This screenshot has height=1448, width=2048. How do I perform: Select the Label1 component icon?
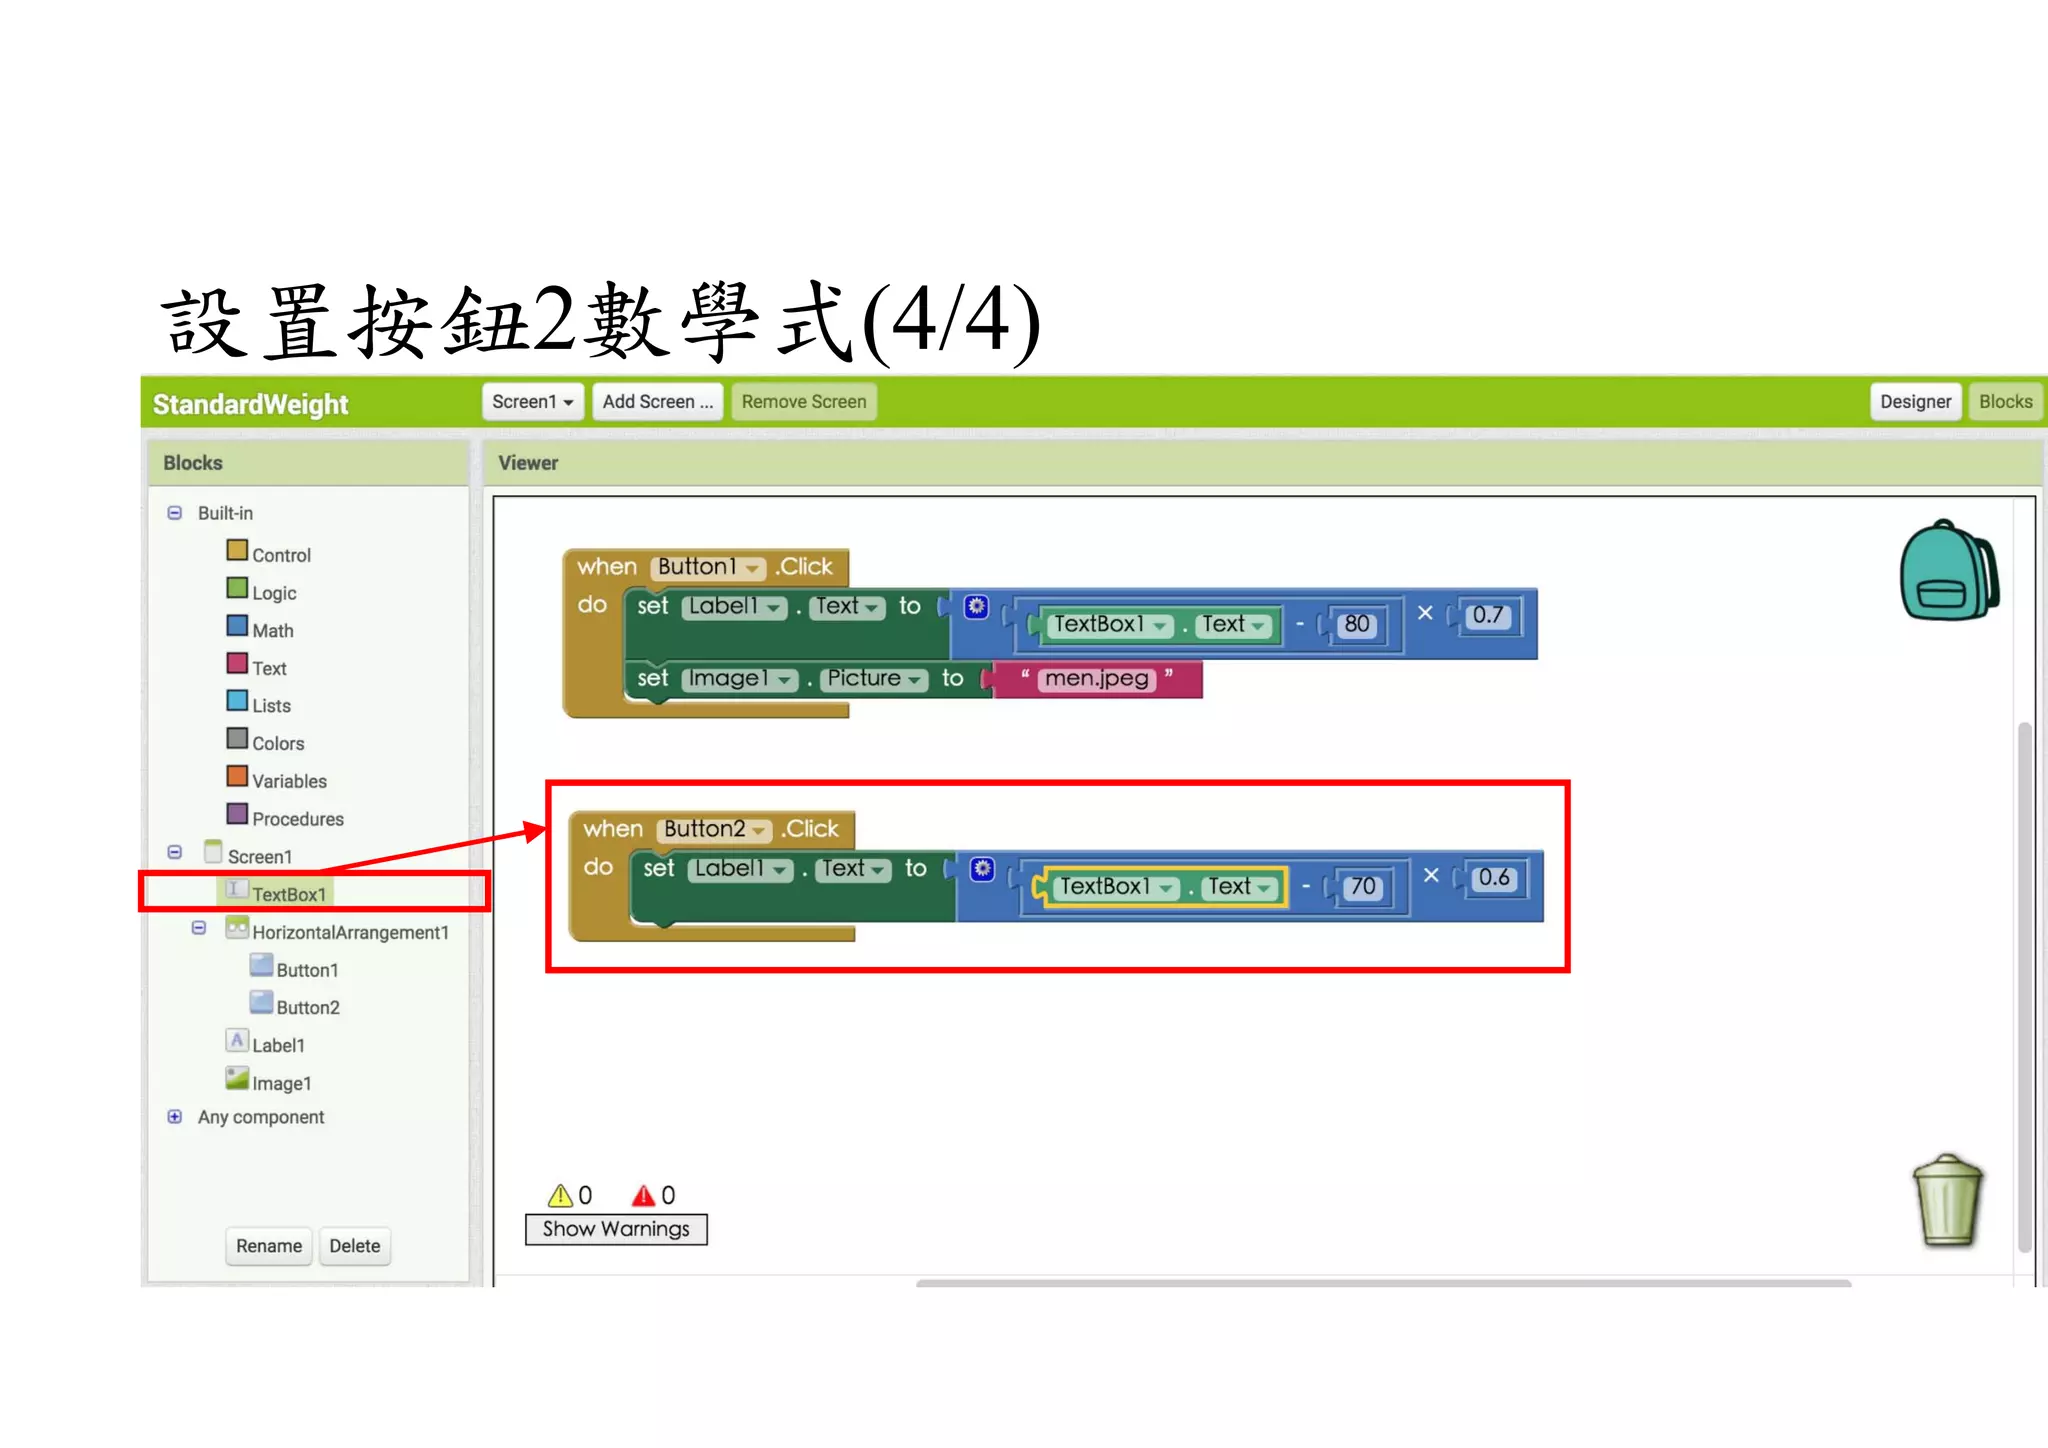click(237, 1041)
